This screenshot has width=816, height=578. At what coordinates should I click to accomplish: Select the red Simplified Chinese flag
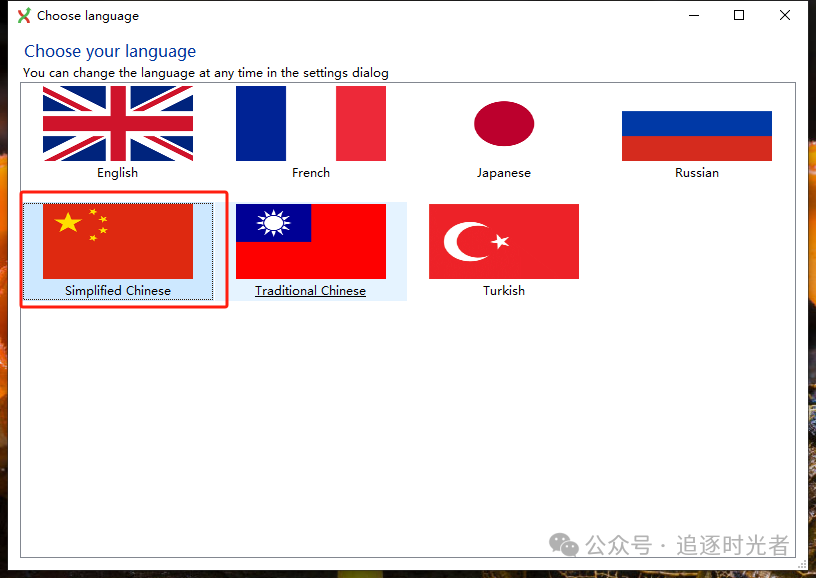tap(118, 241)
